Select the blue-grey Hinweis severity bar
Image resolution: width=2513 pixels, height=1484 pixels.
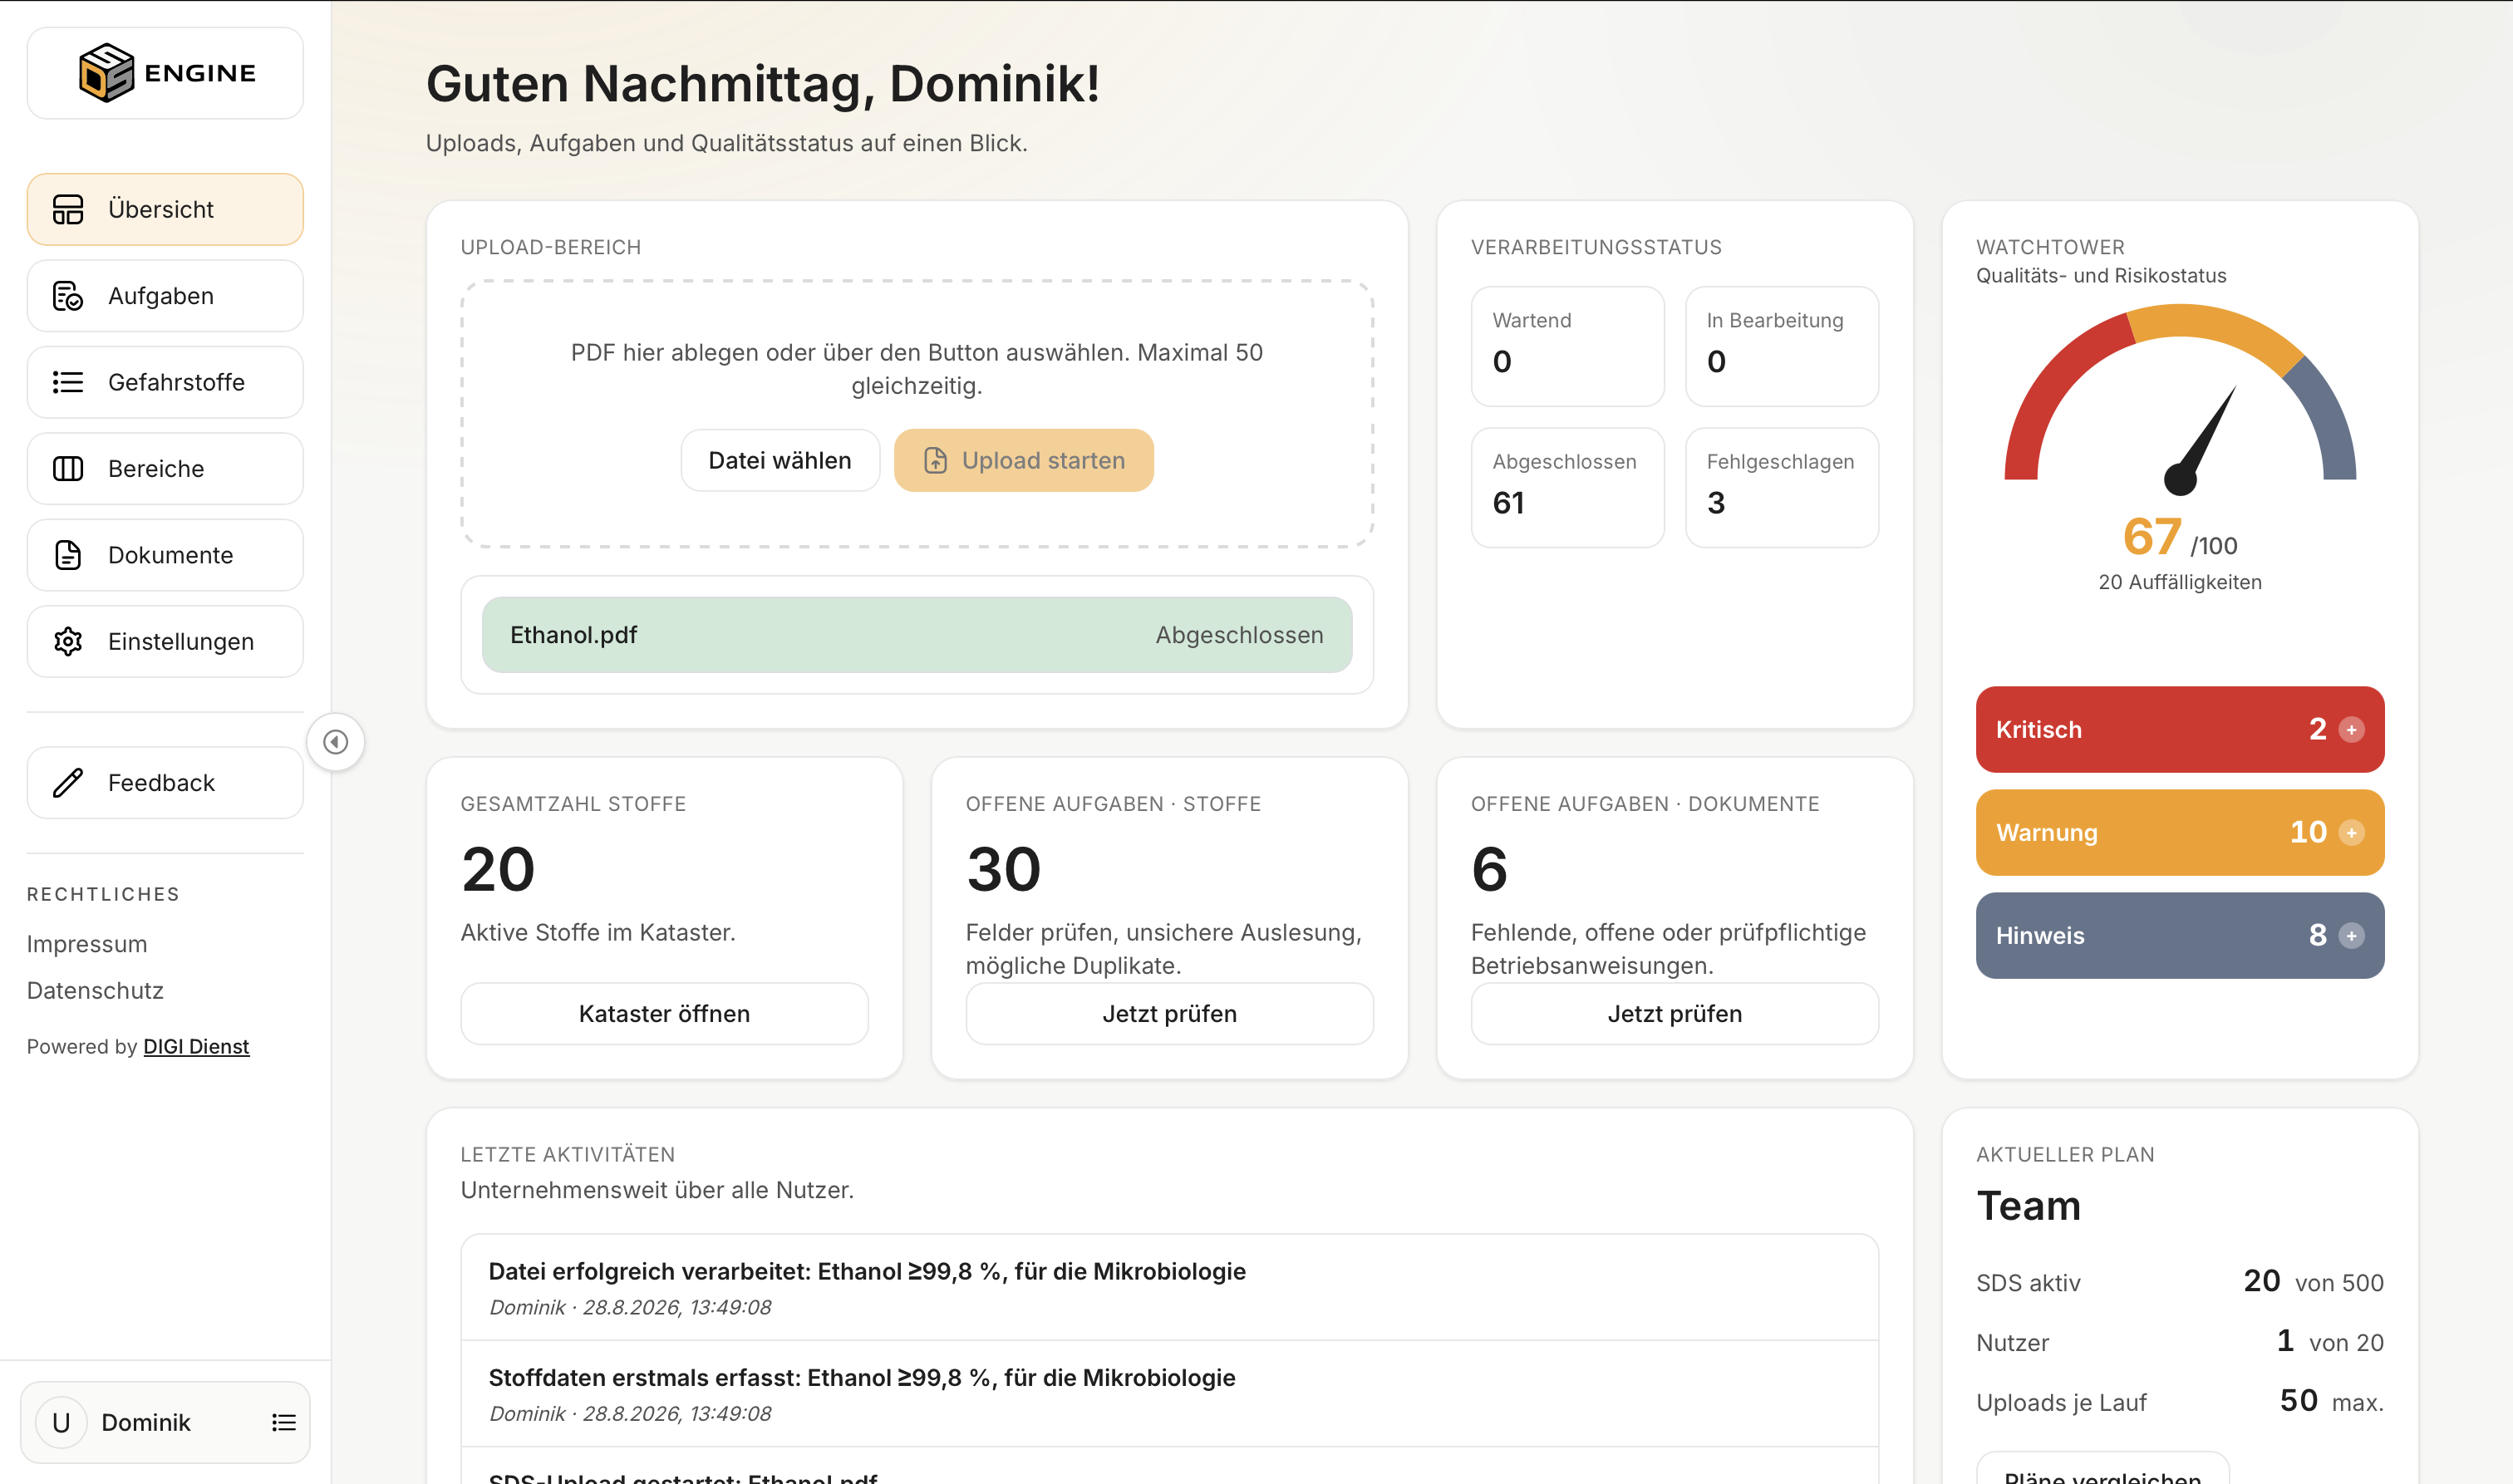click(2180, 936)
